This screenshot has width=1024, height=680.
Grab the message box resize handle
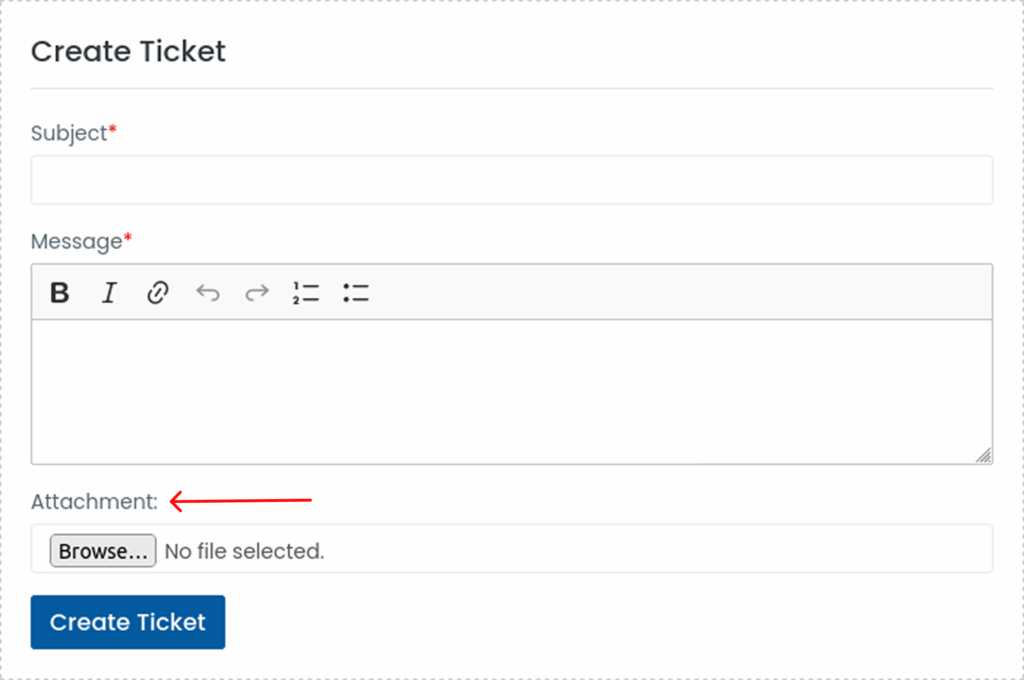(984, 456)
